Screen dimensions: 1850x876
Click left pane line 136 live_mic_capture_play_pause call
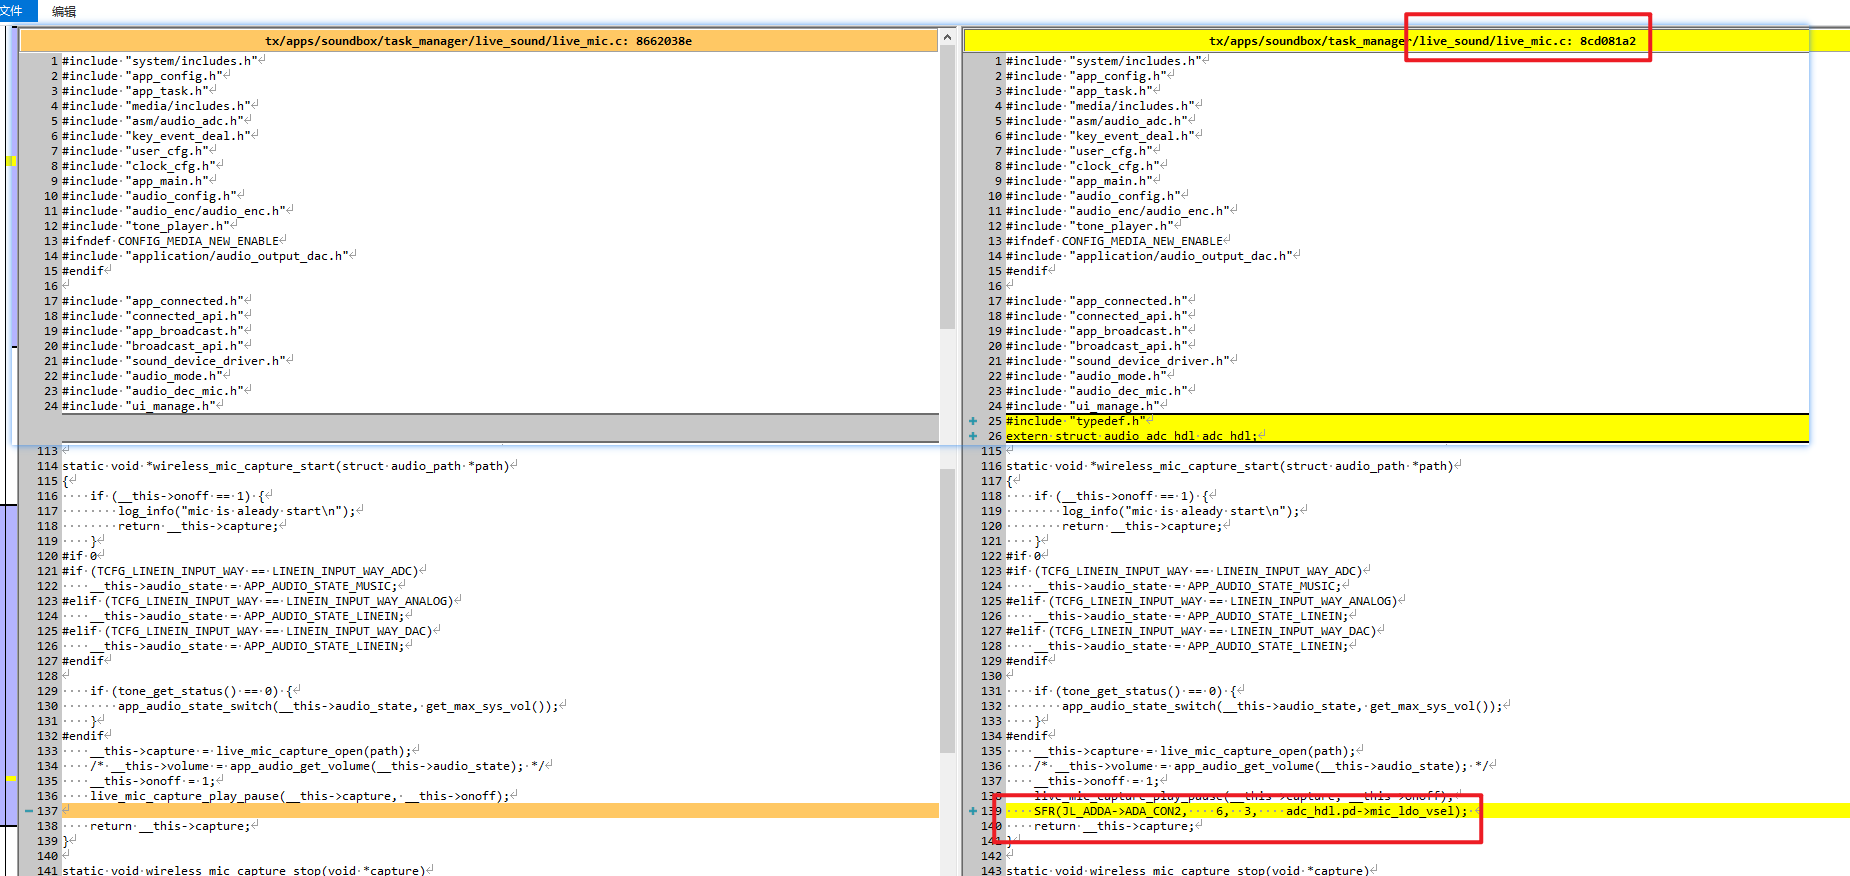tap(300, 796)
